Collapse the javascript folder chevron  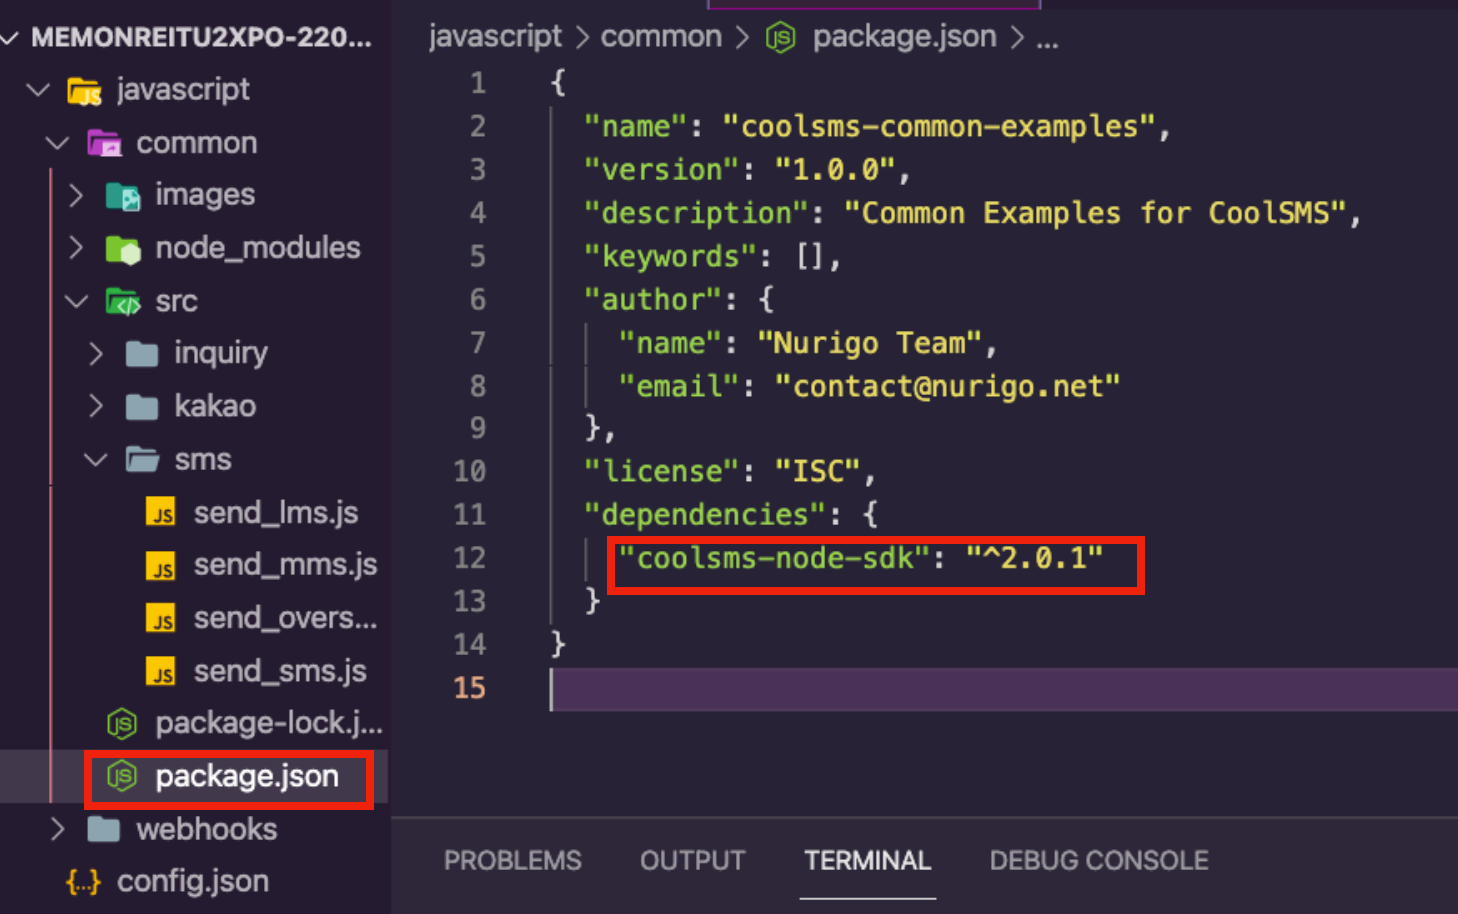click(x=38, y=90)
